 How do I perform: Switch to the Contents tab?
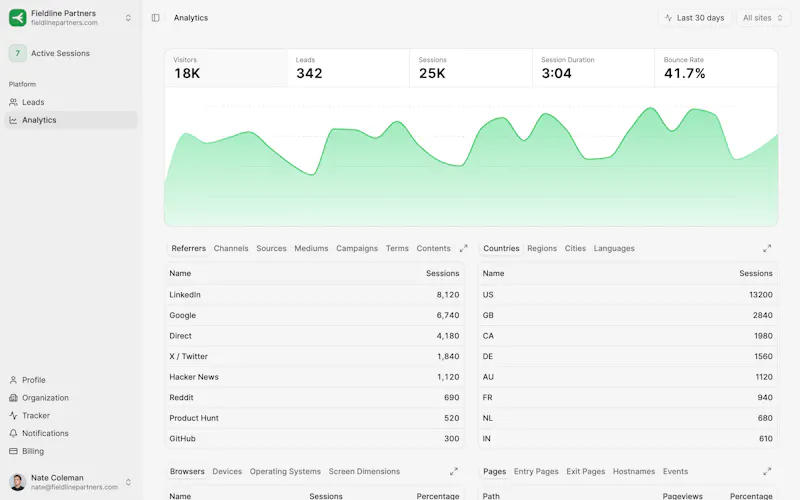(x=433, y=248)
